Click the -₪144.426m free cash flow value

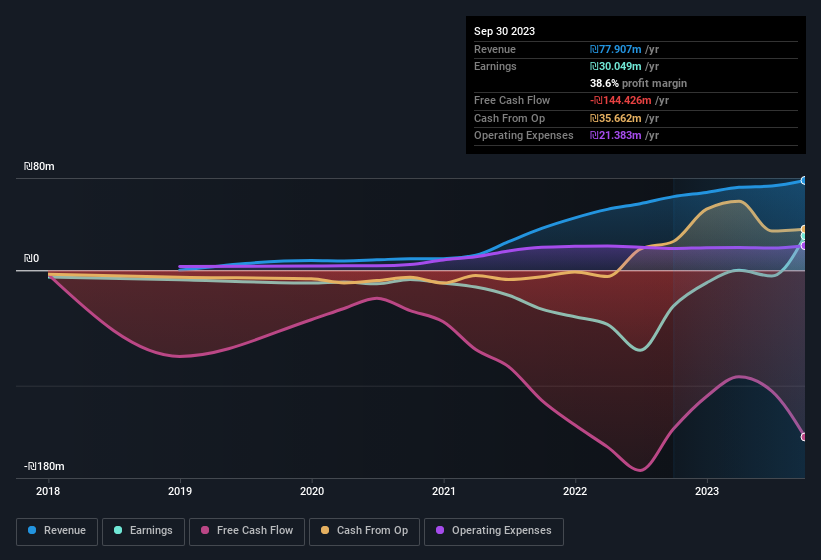pyautogui.click(x=620, y=100)
